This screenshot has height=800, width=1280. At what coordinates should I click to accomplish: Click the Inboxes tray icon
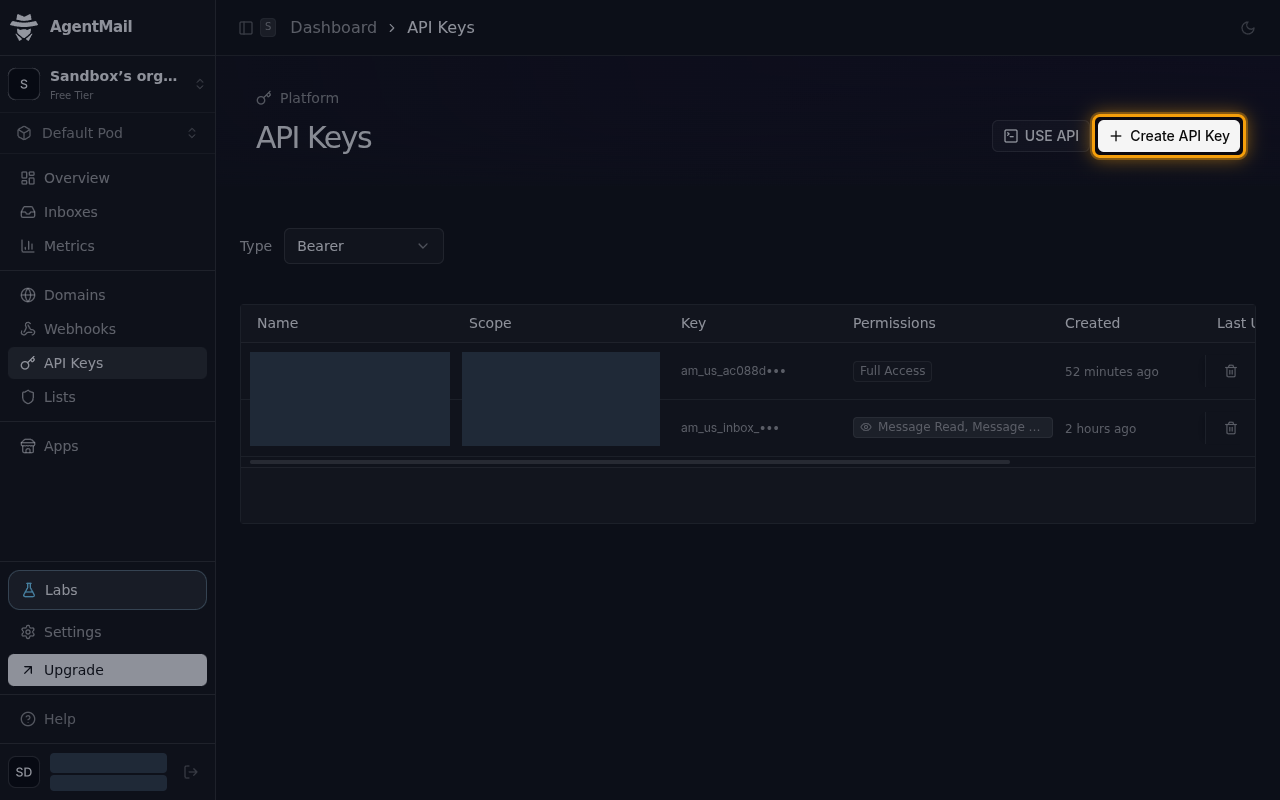coord(28,212)
